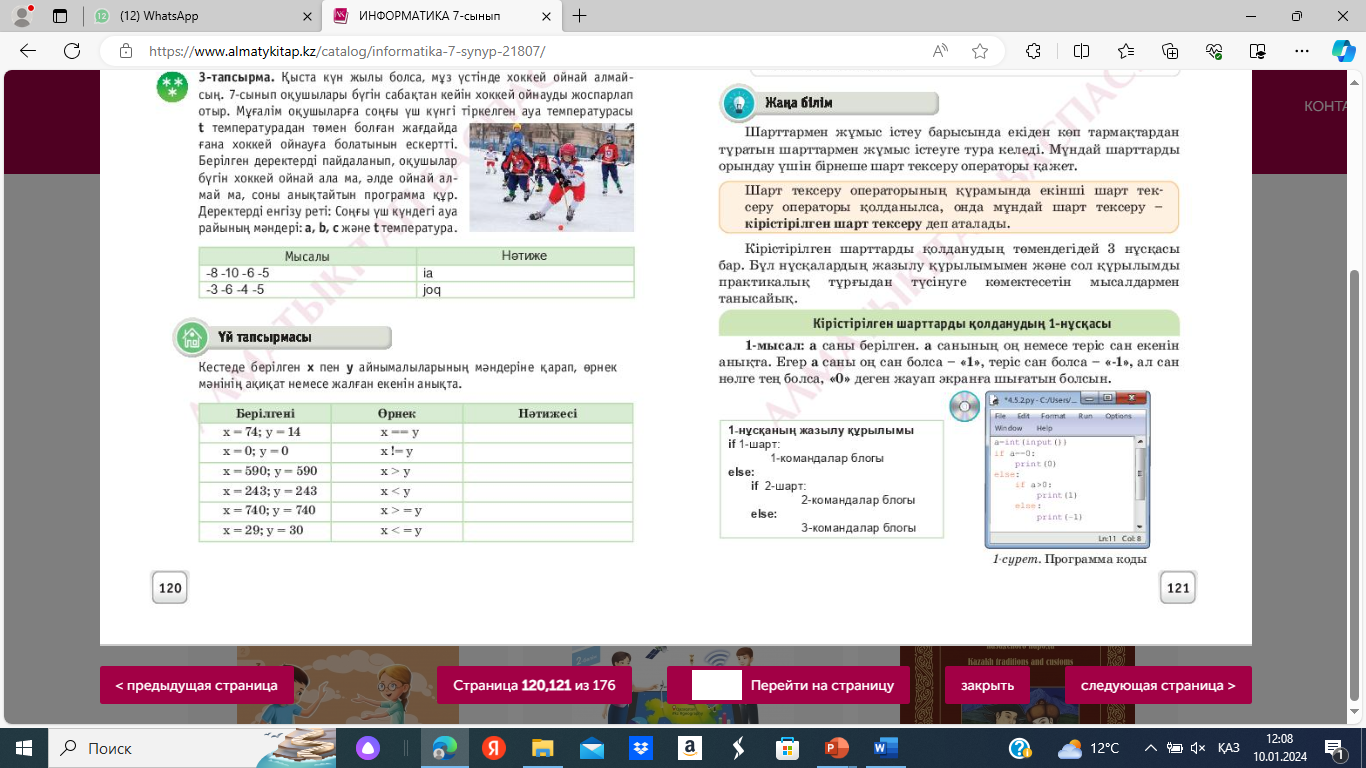
Task: Open File Explorer from taskbar
Action: tap(542, 748)
